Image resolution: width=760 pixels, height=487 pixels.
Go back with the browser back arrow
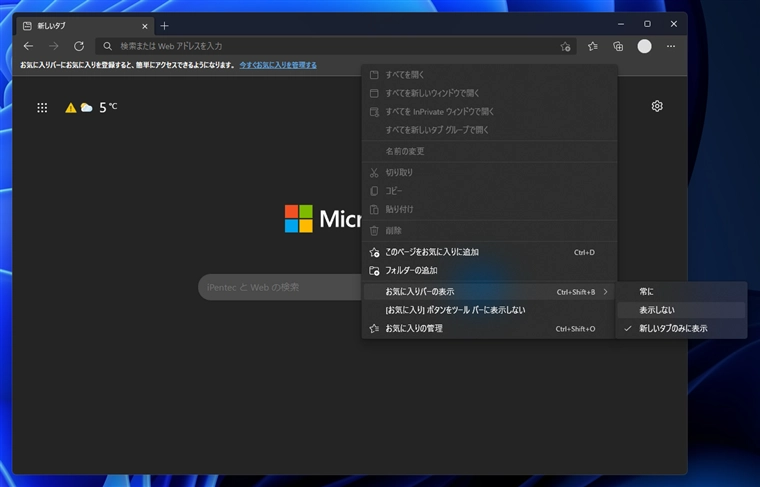pyautogui.click(x=28, y=46)
